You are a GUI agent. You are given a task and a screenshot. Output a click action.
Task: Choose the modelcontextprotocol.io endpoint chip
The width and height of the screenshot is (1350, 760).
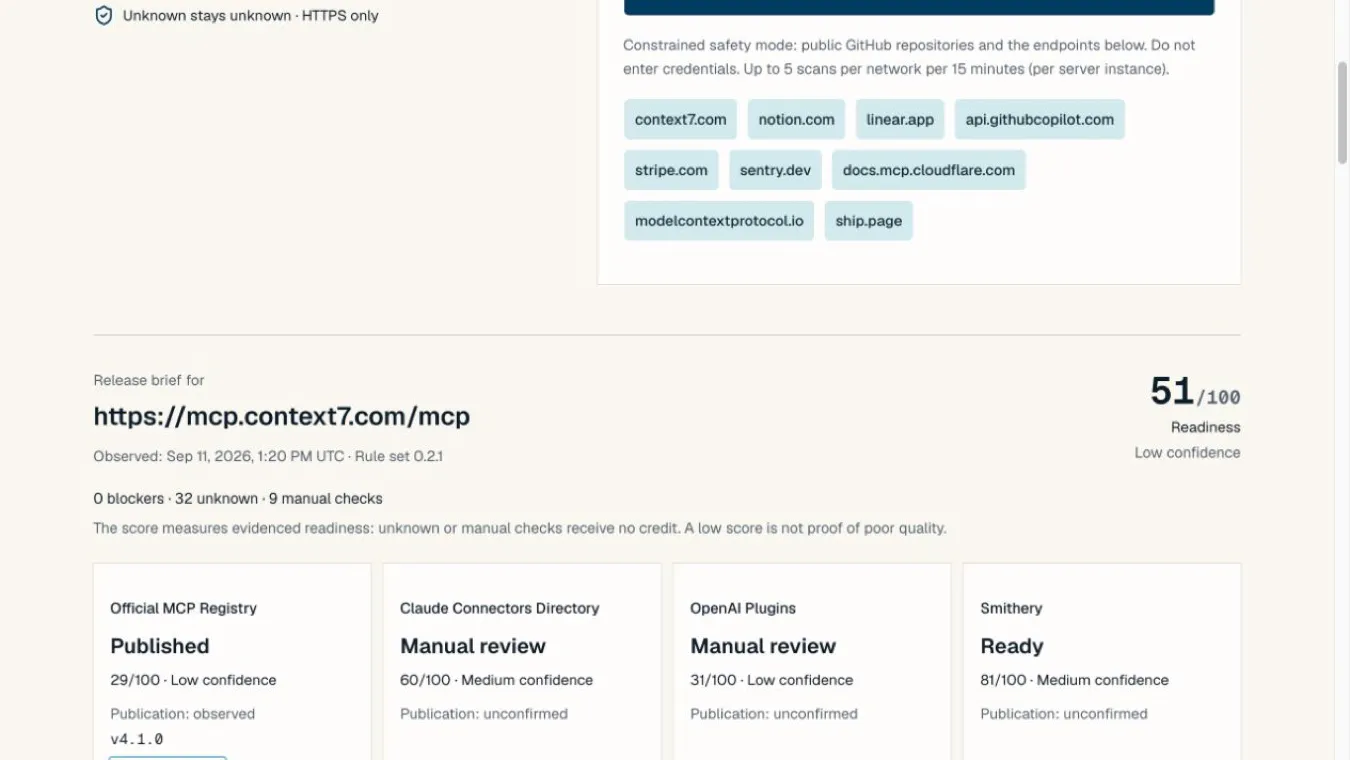719,221
